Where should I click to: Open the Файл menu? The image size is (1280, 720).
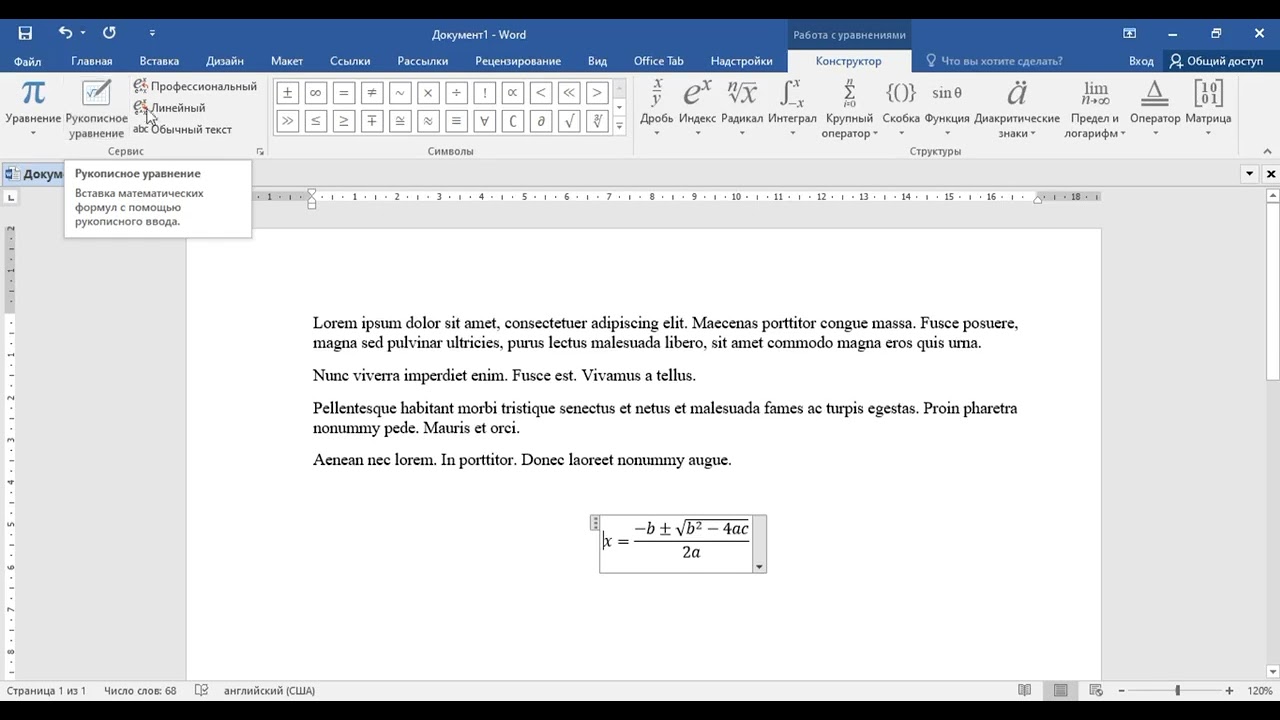(28, 61)
